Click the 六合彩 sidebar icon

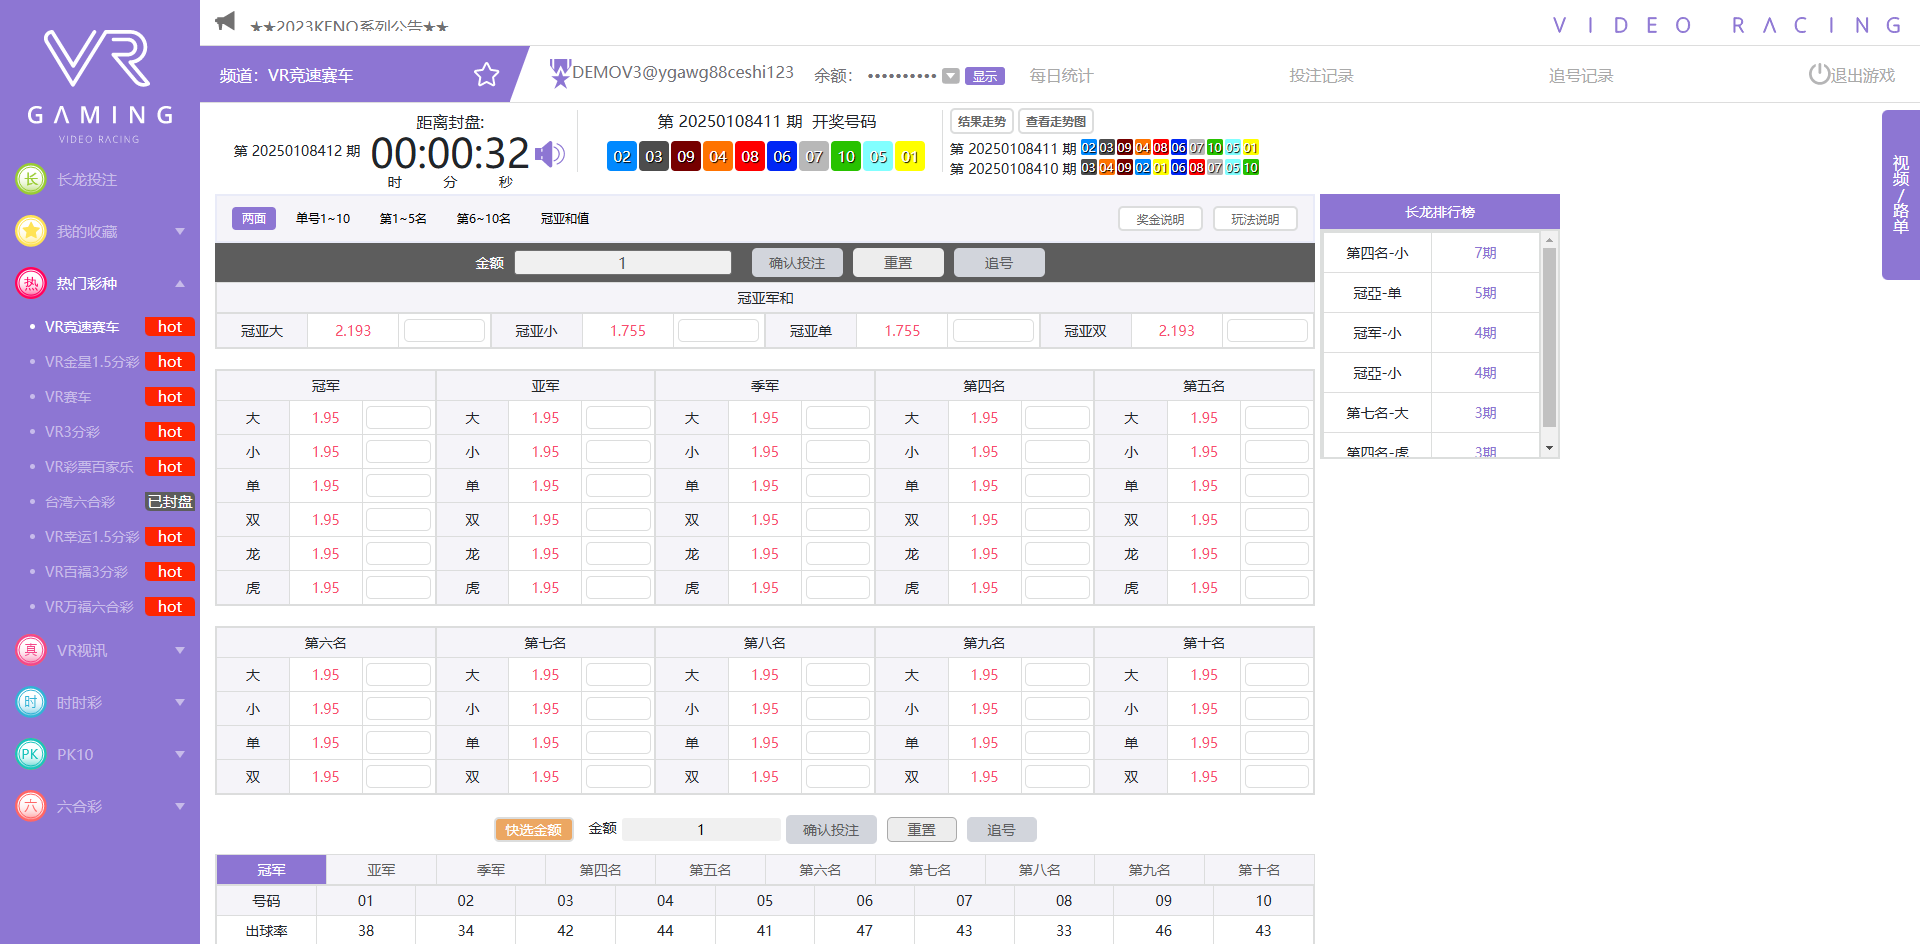pos(31,806)
